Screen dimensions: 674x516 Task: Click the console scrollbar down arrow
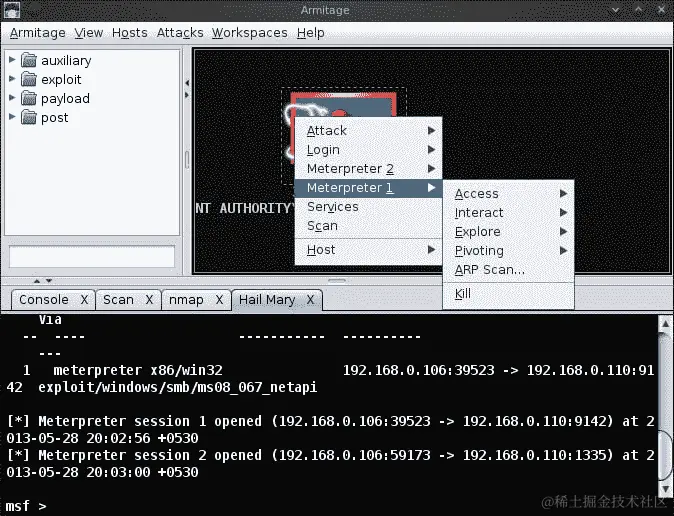click(665, 489)
